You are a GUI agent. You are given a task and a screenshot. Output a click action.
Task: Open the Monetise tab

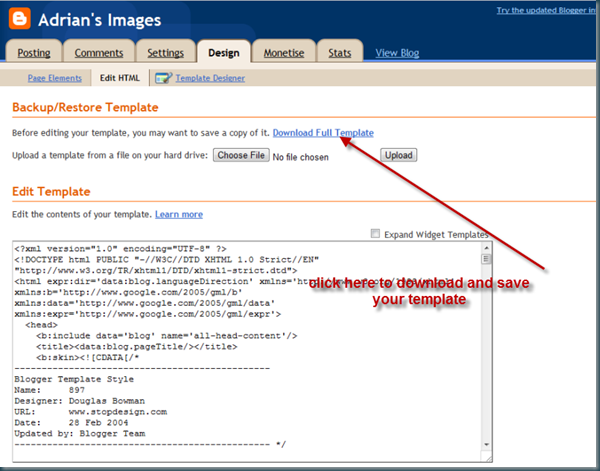tap(284, 53)
